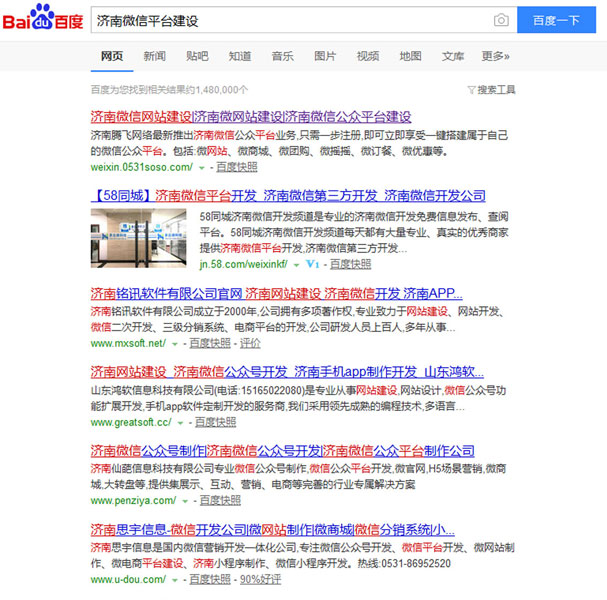Open the 【58同城】济南微信平台开发 result
The image size is (607, 600).
point(288,196)
